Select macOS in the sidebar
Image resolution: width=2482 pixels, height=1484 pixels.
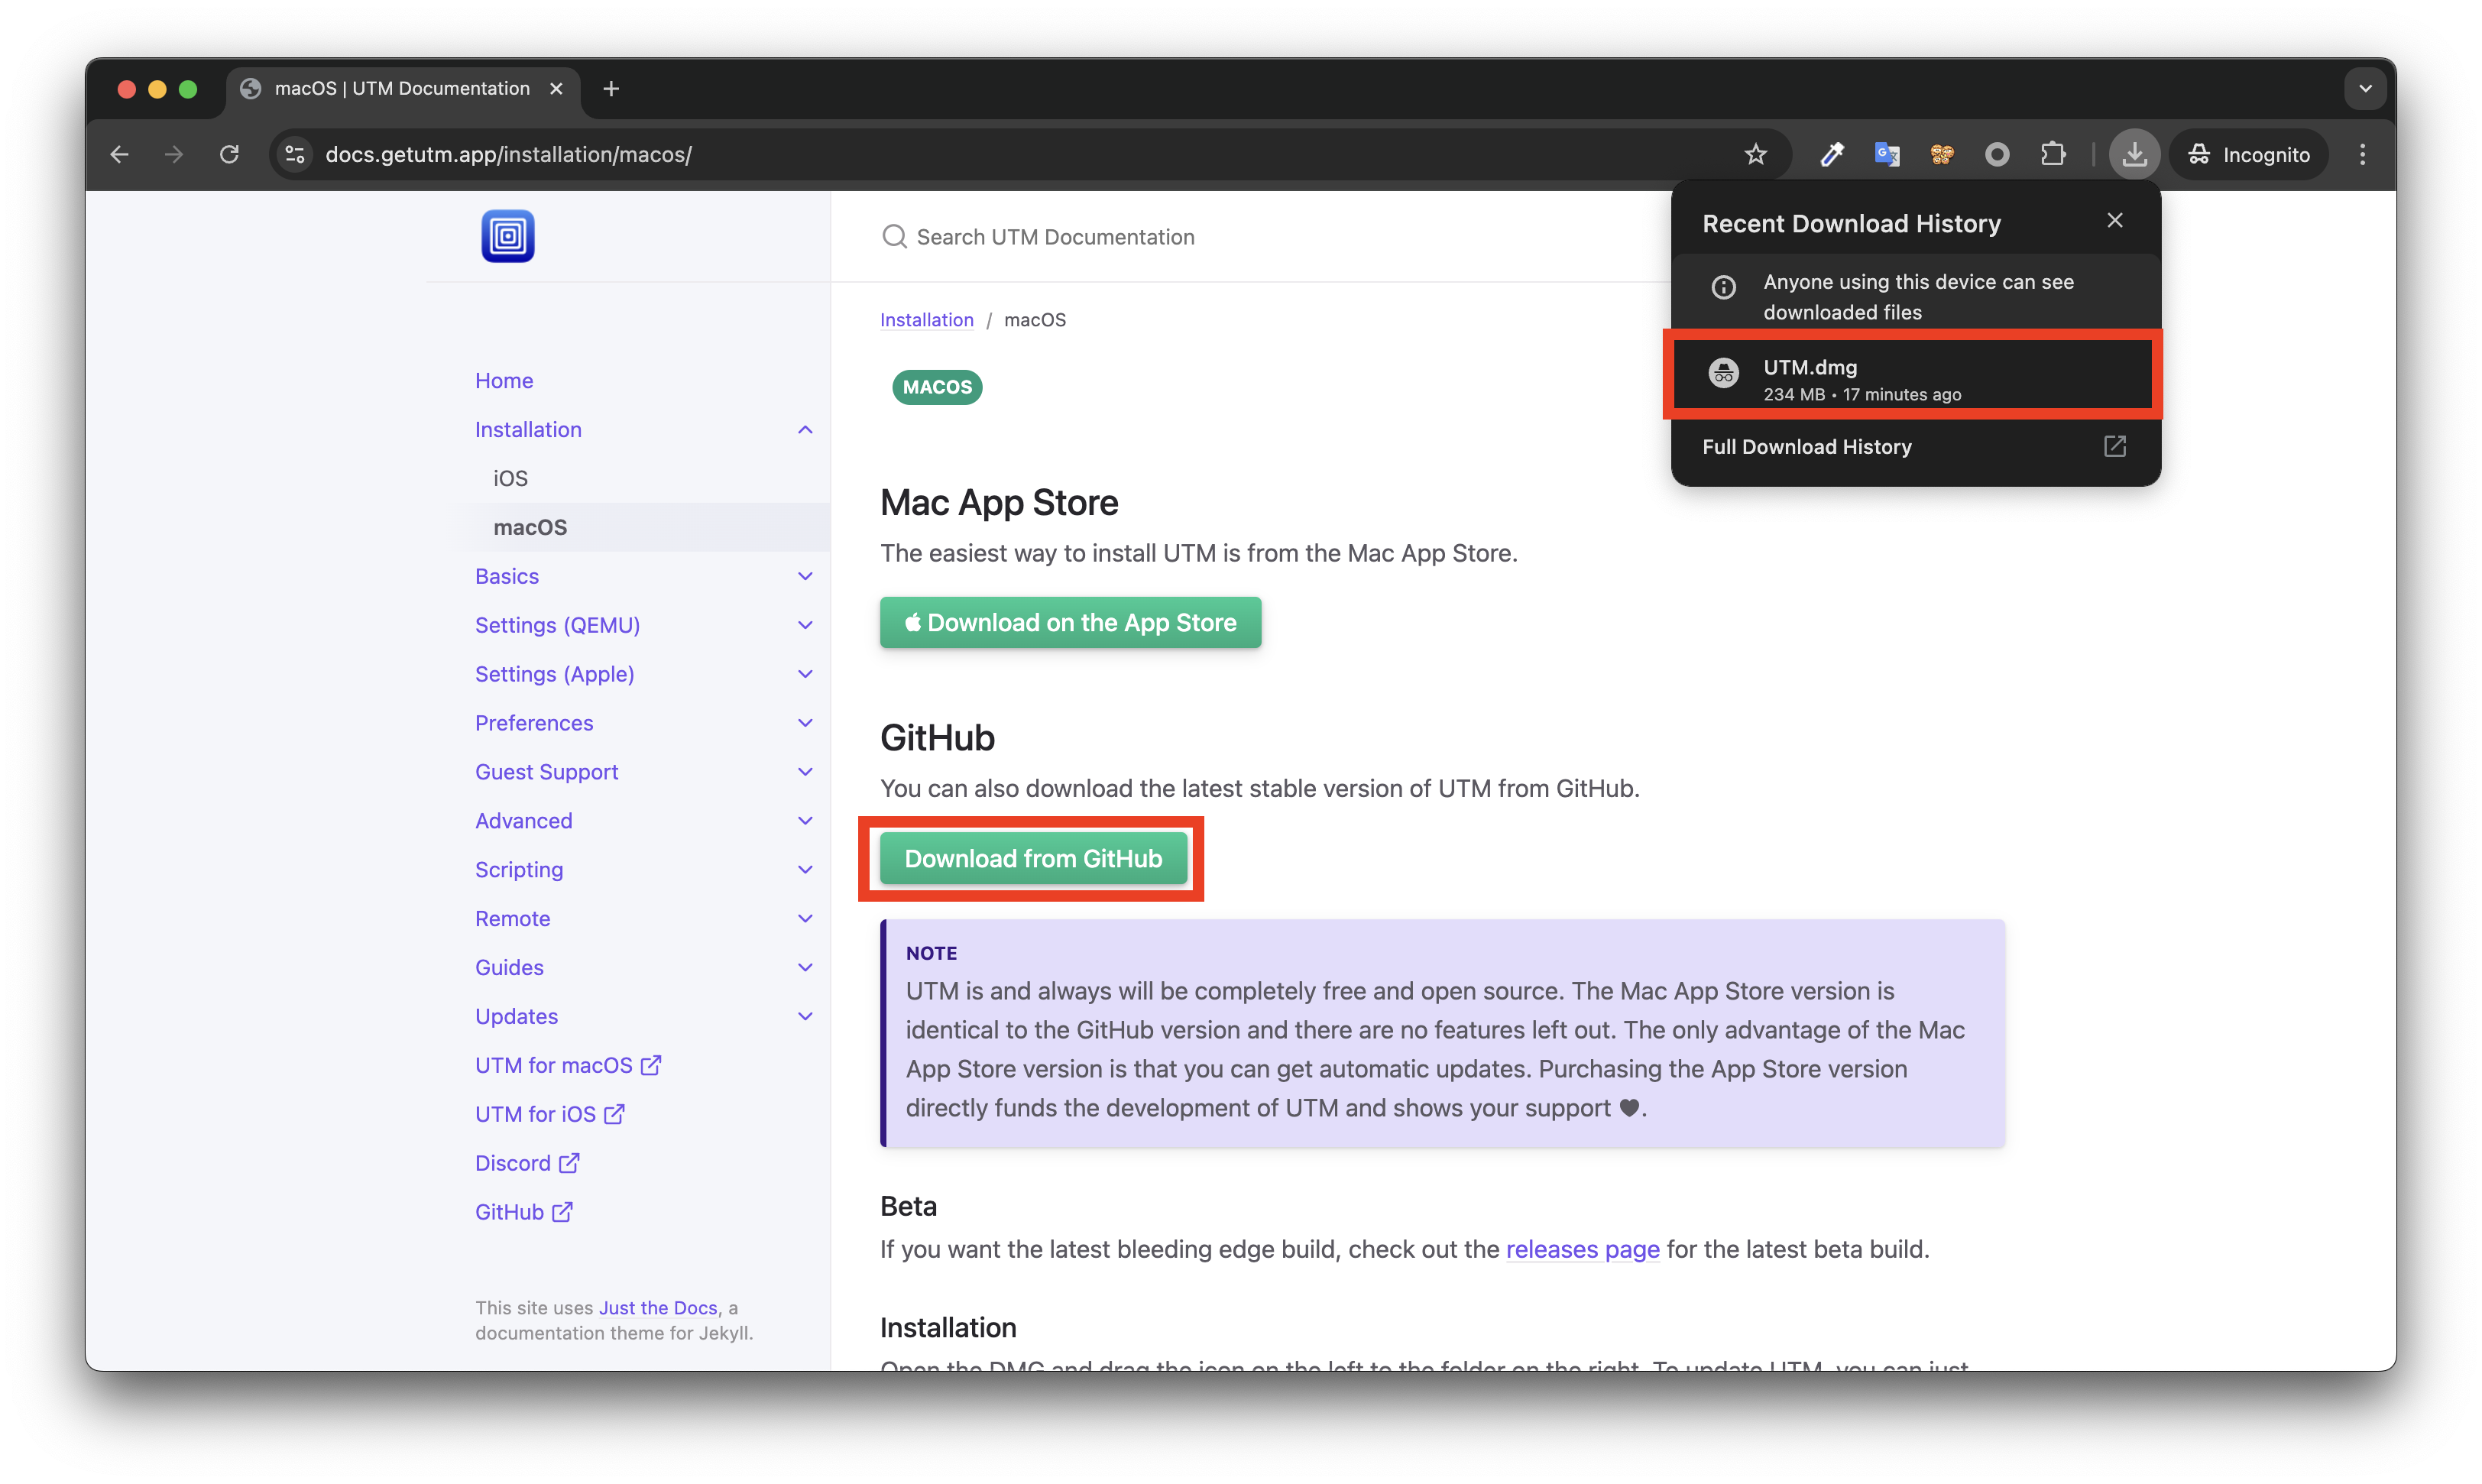pos(530,528)
